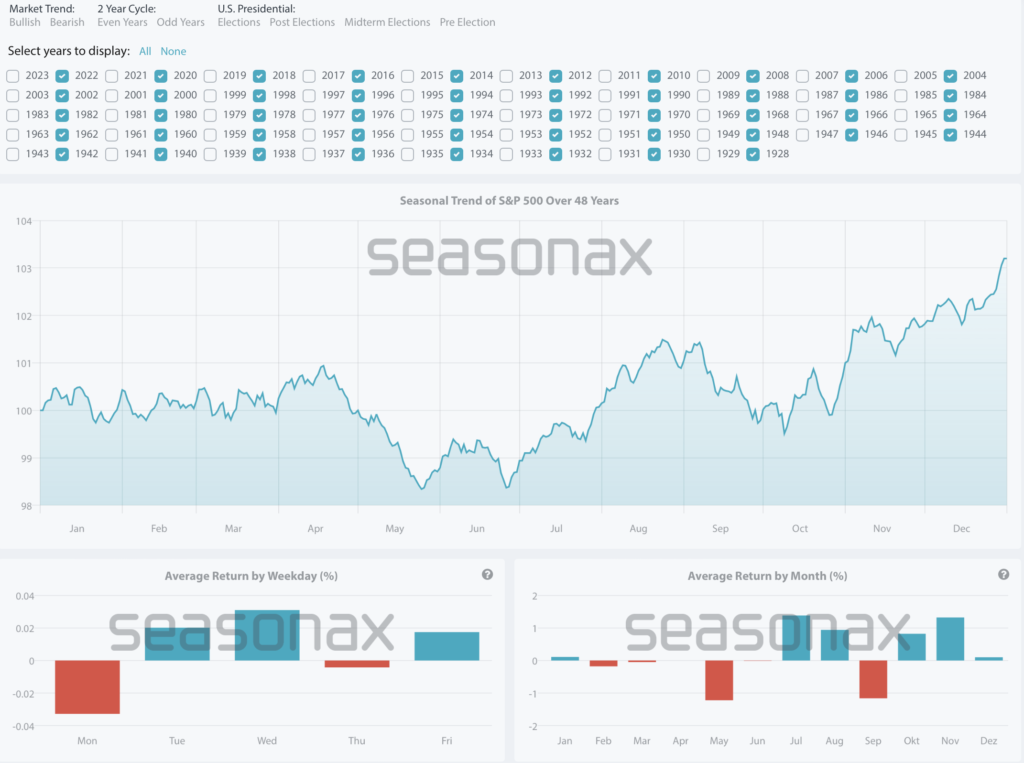
Task: Deselect all years with None link
Action: [x=173, y=51]
